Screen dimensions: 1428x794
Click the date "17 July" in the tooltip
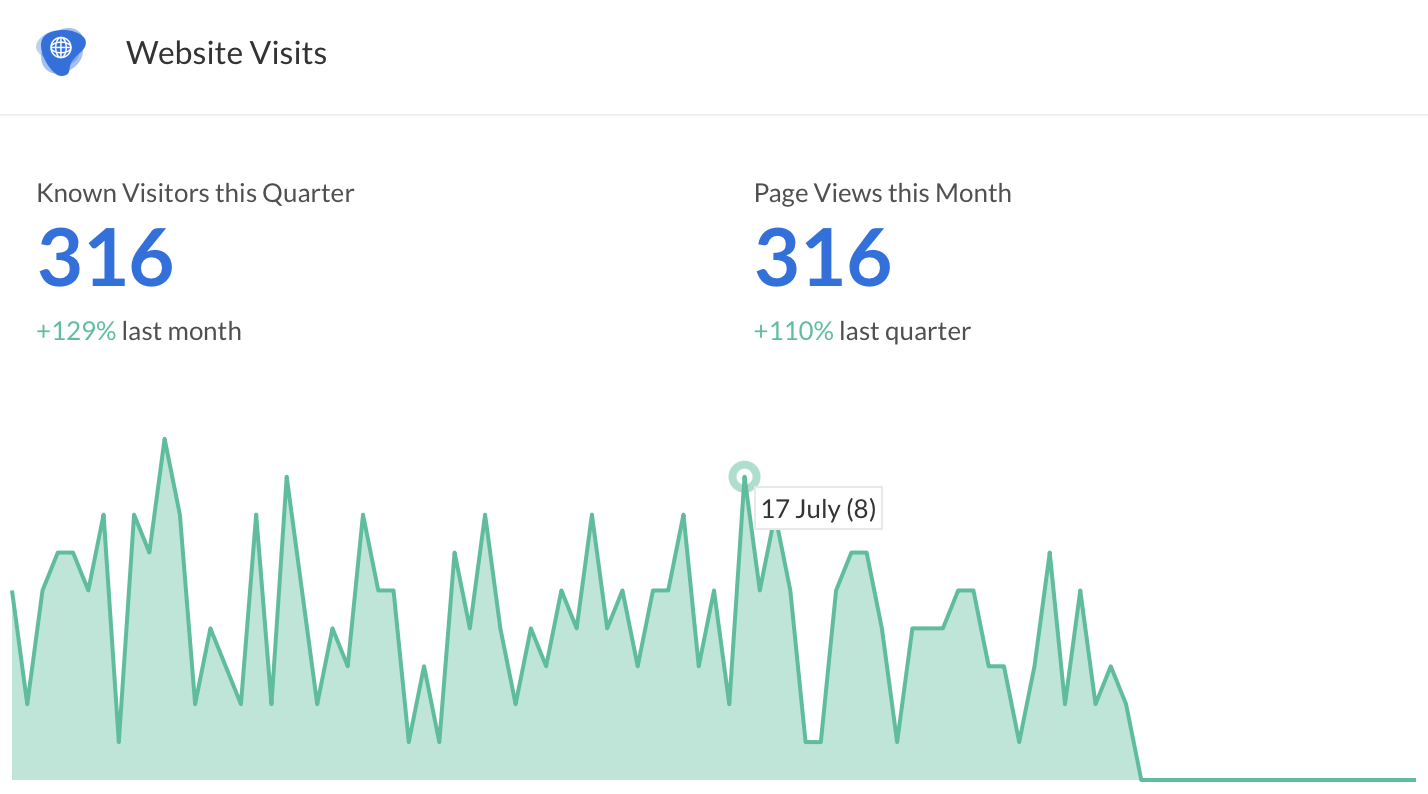click(800, 509)
